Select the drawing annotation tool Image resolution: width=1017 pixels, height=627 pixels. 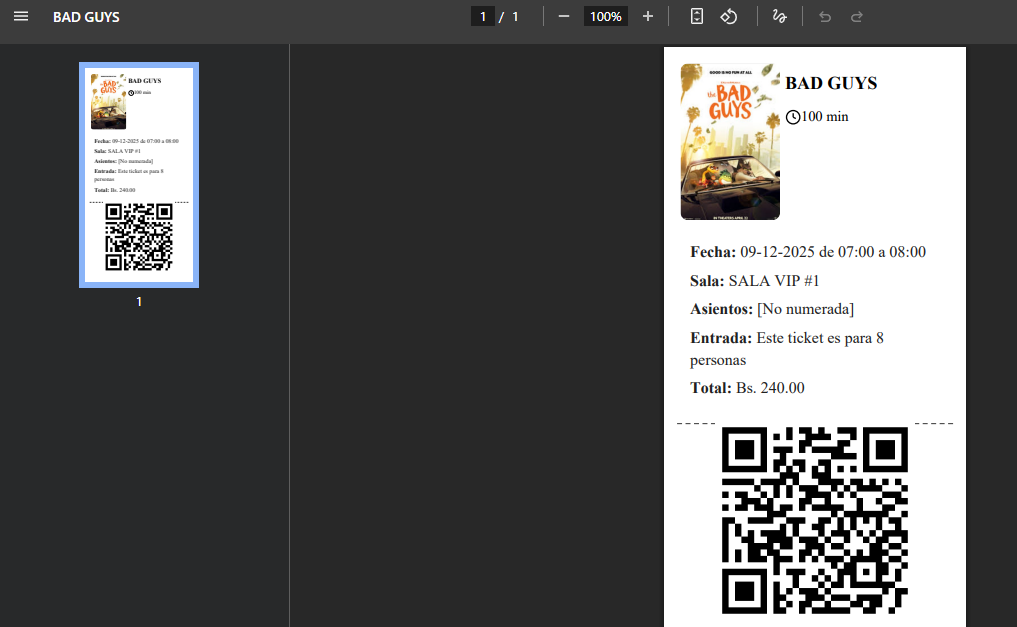point(779,16)
